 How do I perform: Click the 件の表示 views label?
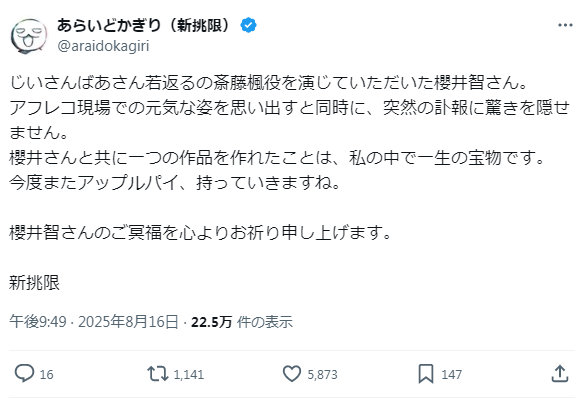(265, 322)
